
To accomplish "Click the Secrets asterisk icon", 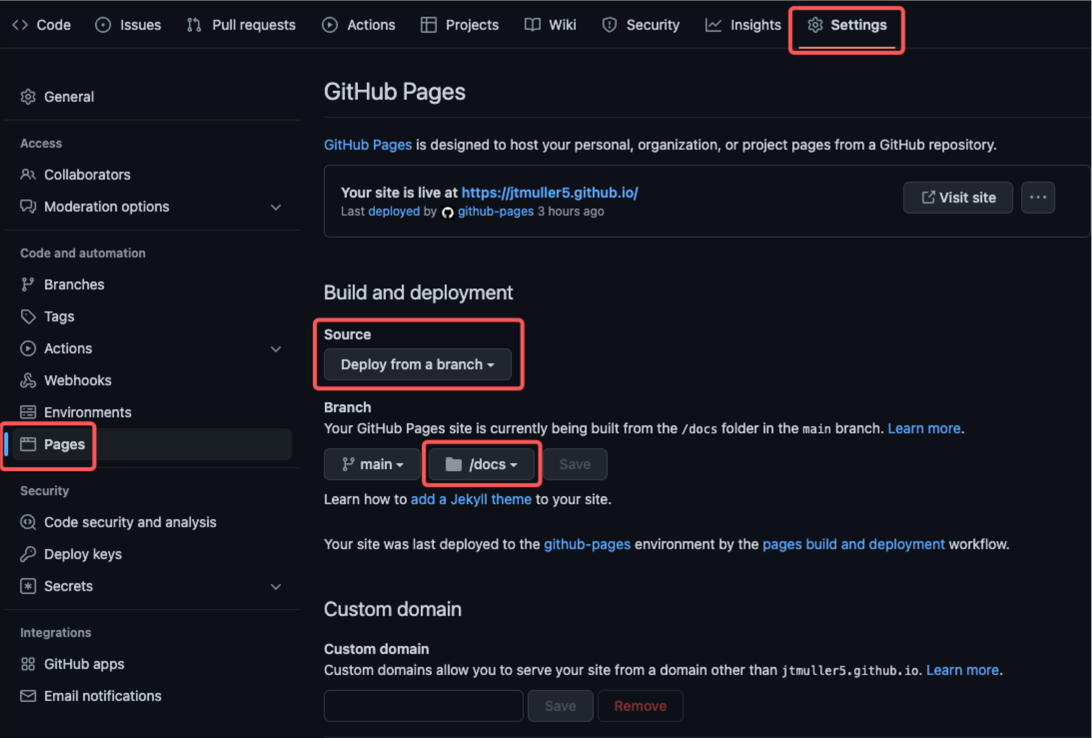I will tap(28, 587).
